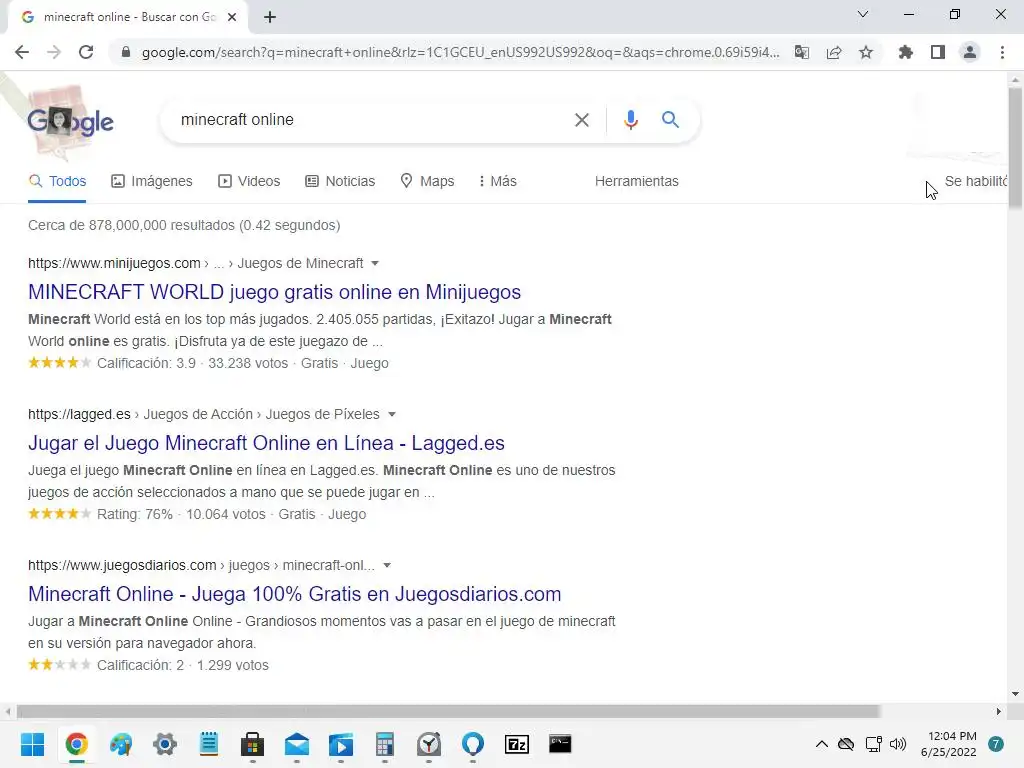The width and height of the screenshot is (1024, 768).
Task: Click the Calificación: 3.9 rating text
Action: (146, 363)
